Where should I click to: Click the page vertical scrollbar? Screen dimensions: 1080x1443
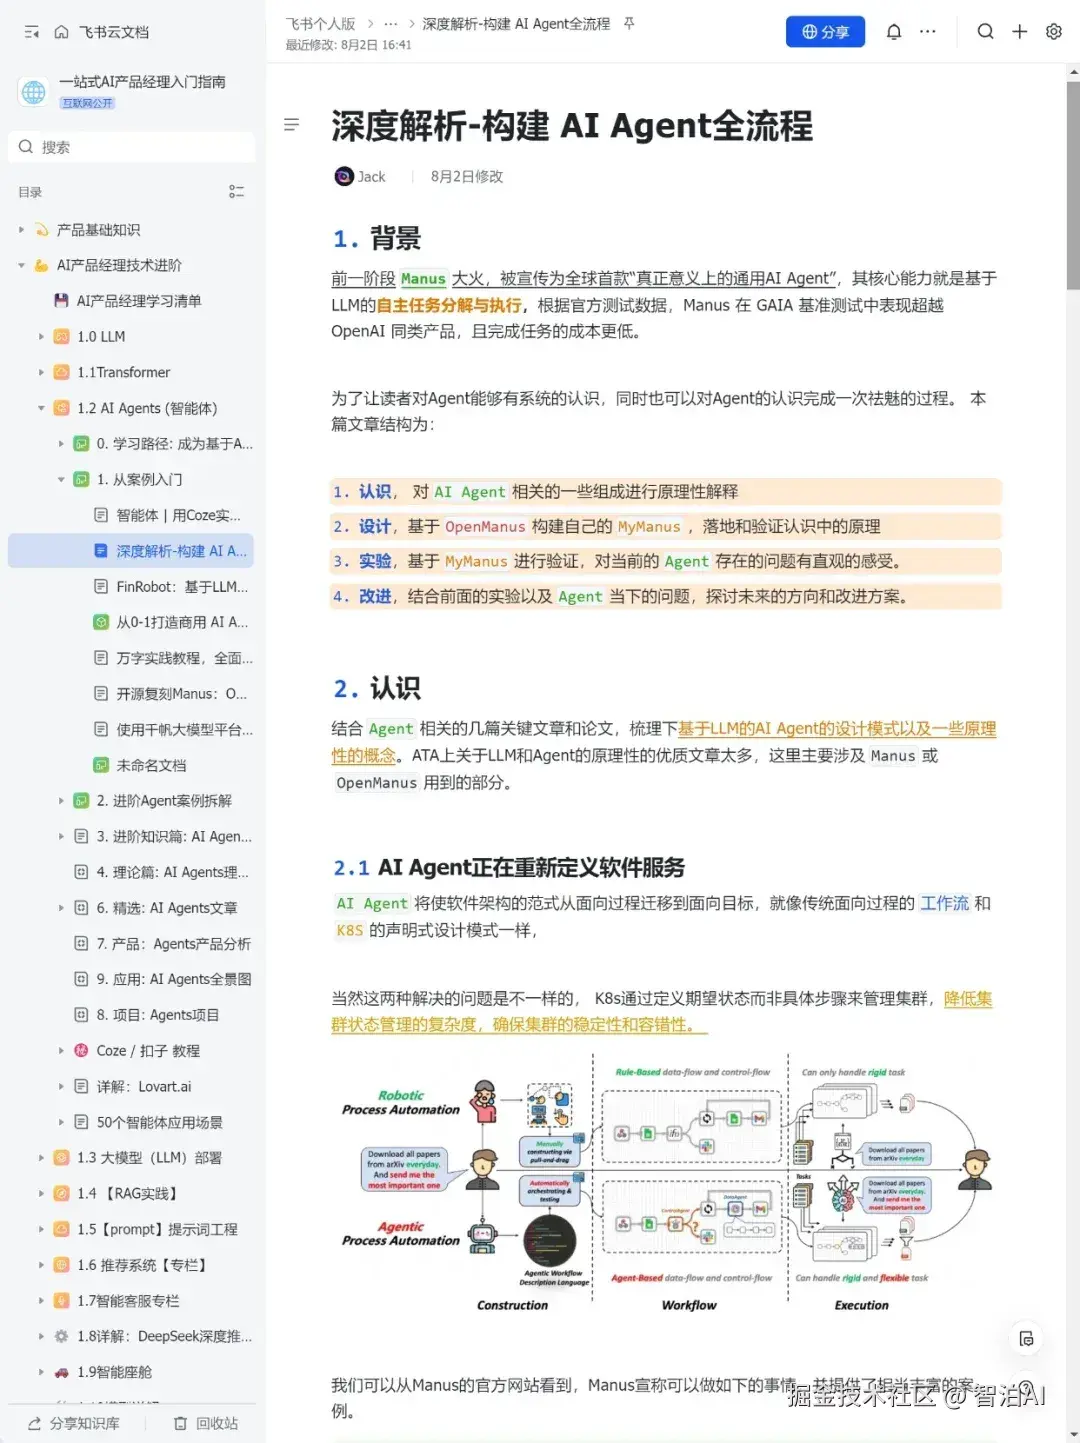coord(1073,185)
